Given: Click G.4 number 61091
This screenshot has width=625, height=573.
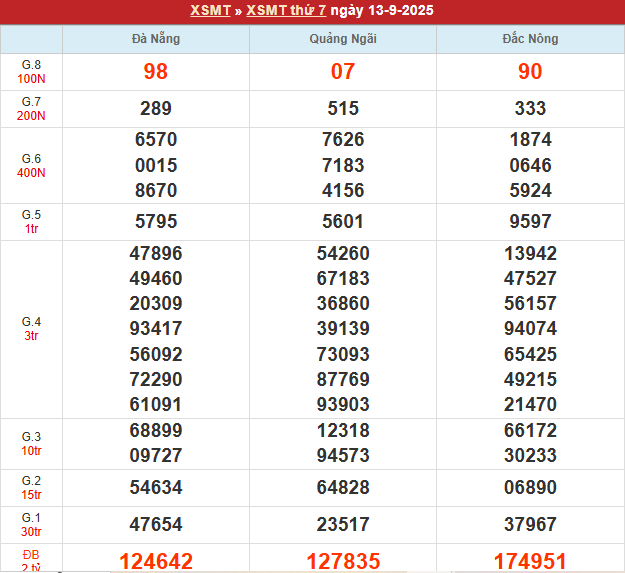Looking at the screenshot, I should [156, 404].
